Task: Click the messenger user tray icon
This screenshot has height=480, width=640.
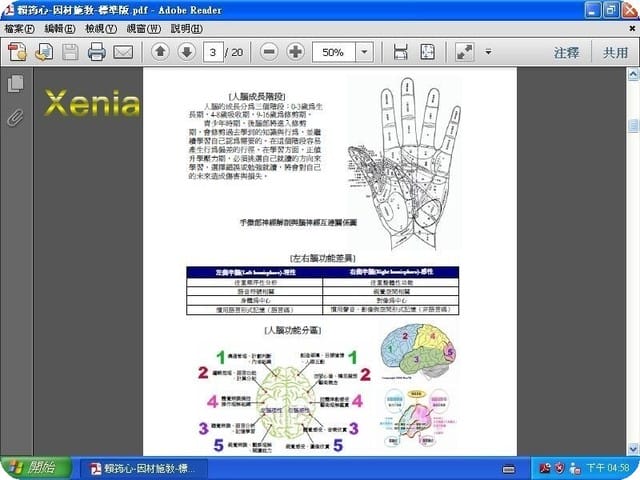Action: coord(575,468)
